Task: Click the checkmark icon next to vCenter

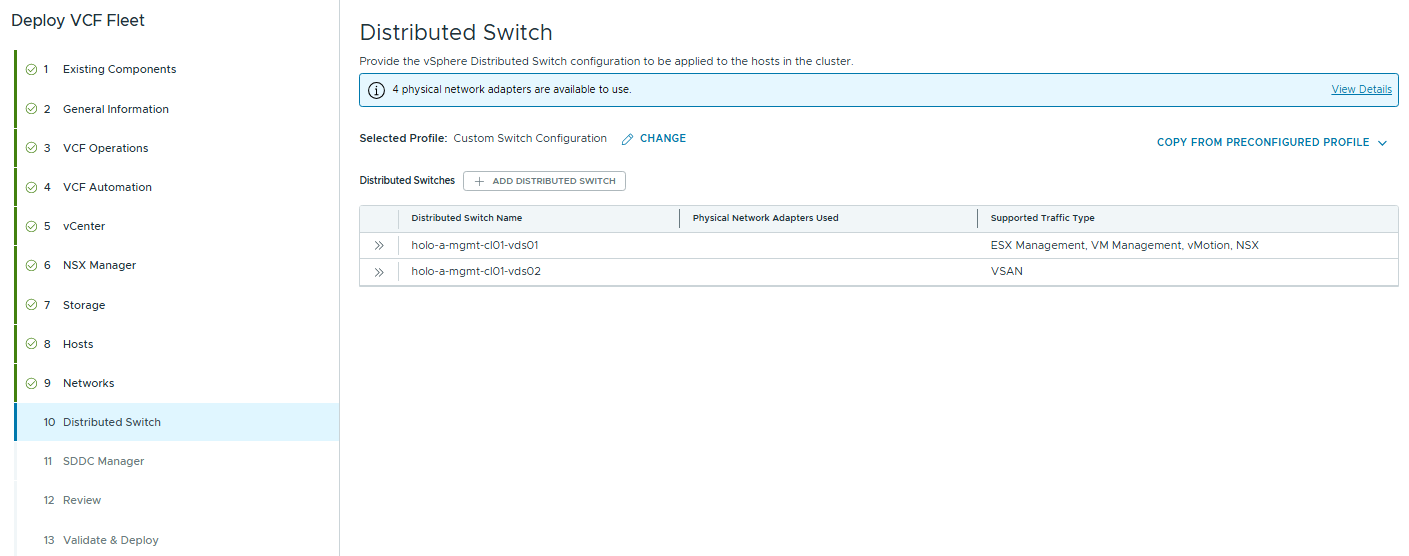Action: click(32, 227)
